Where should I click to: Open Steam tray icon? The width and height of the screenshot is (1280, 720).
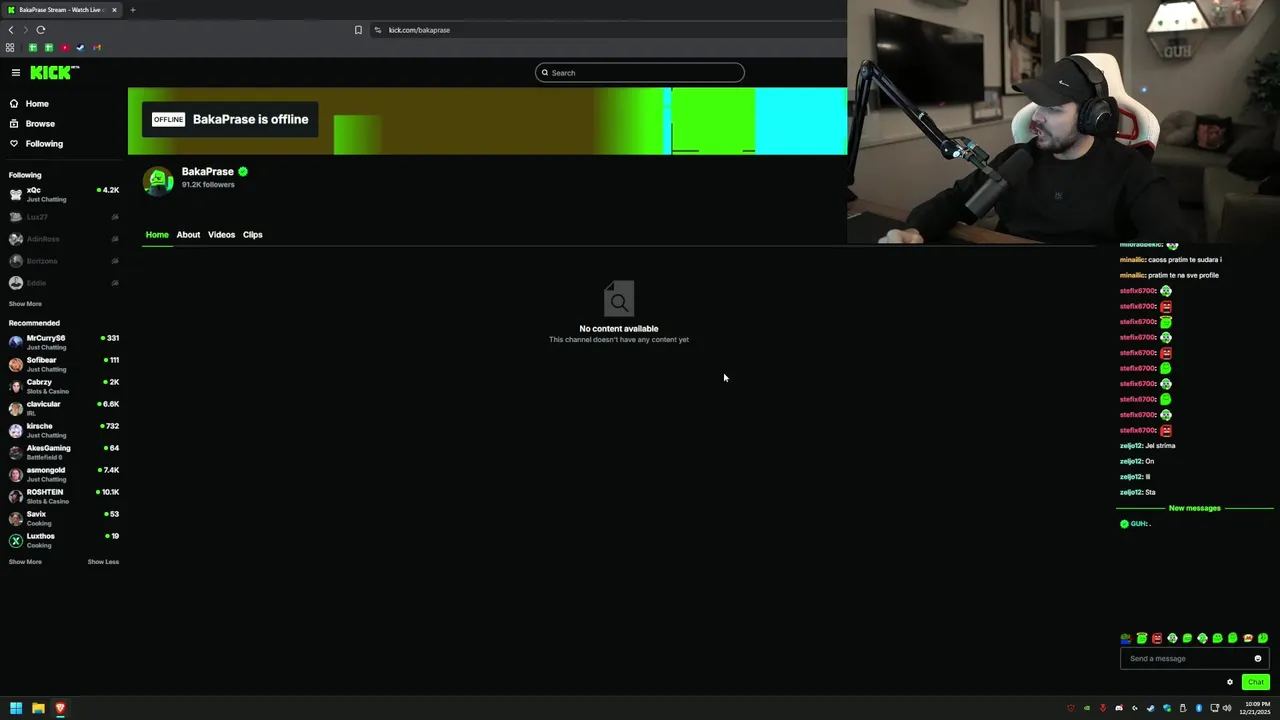click(1151, 708)
